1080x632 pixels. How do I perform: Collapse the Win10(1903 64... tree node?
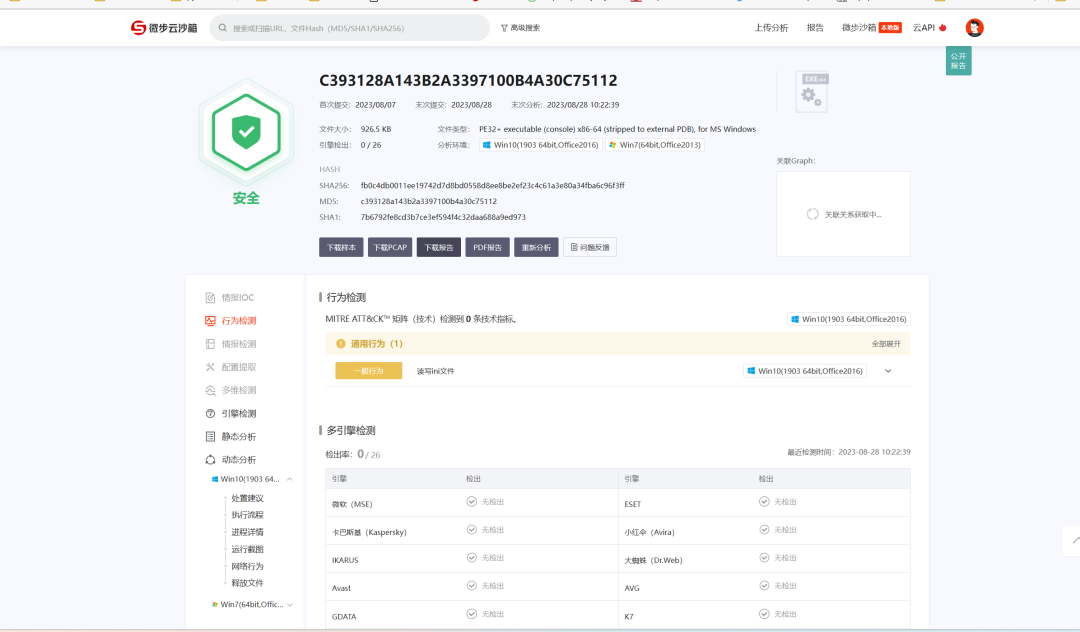pos(290,479)
